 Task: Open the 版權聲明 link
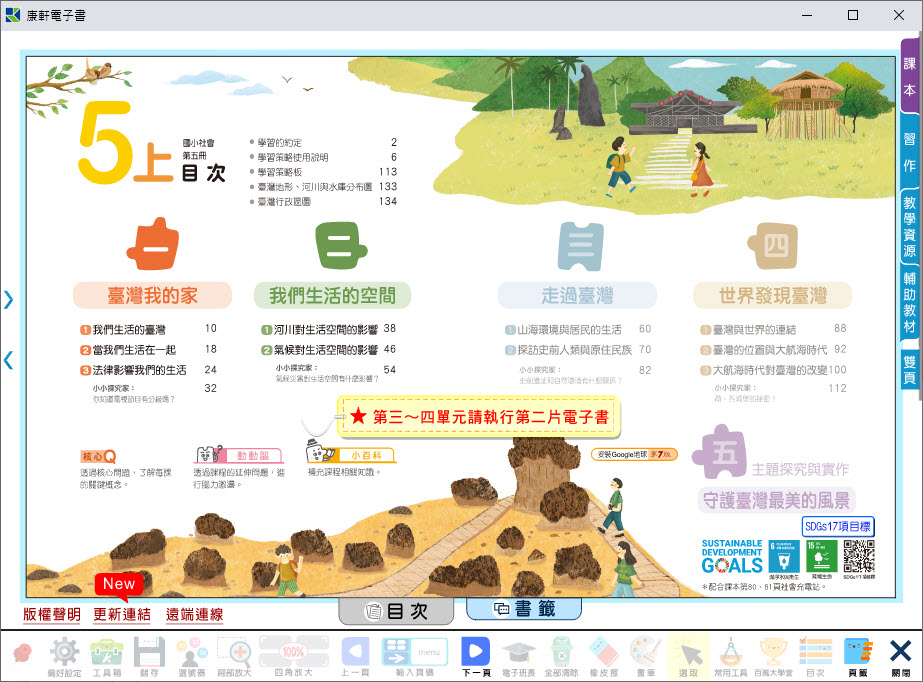pos(51,615)
